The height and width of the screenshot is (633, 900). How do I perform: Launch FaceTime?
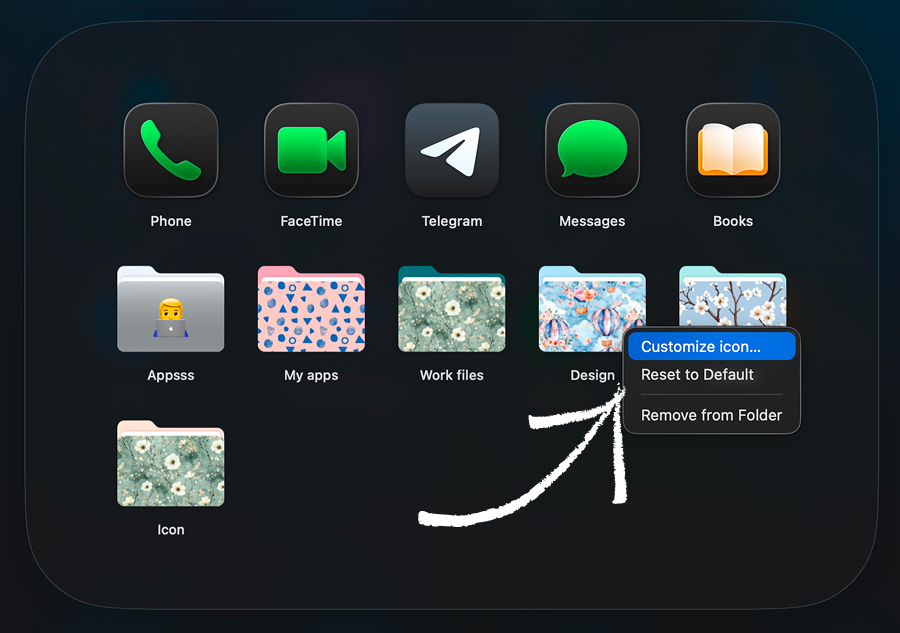click(x=311, y=150)
